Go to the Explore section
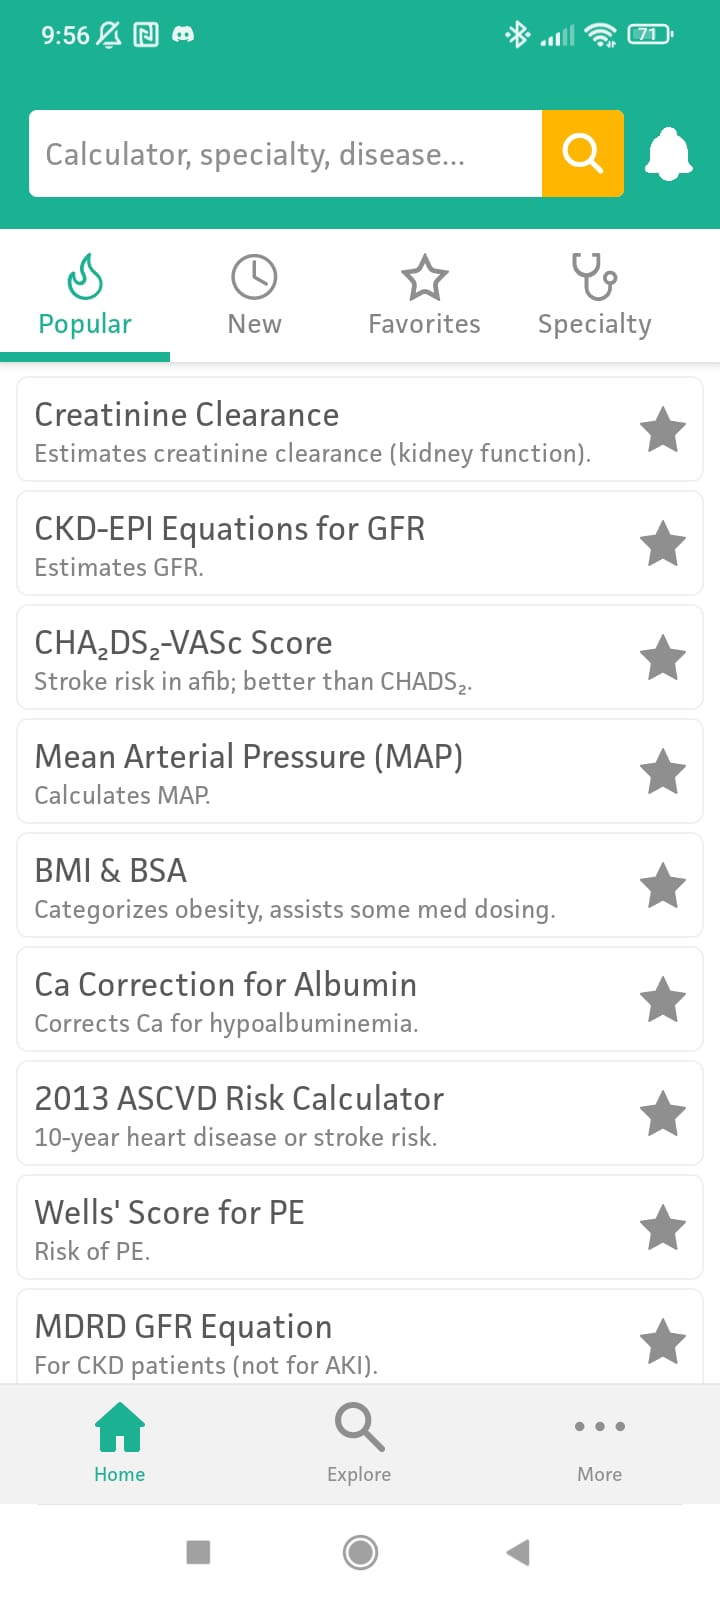 pos(359,1443)
